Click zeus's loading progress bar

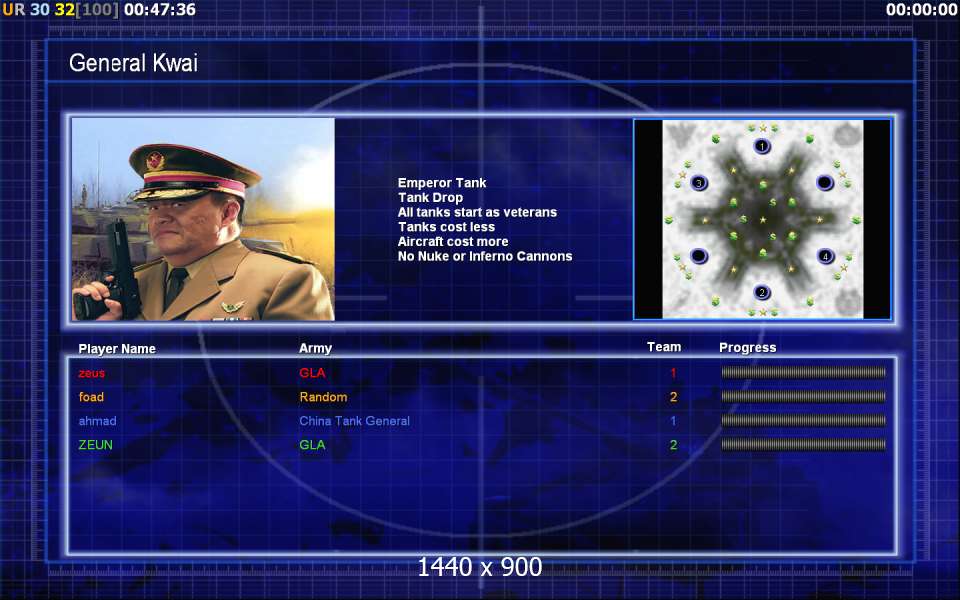point(803,372)
